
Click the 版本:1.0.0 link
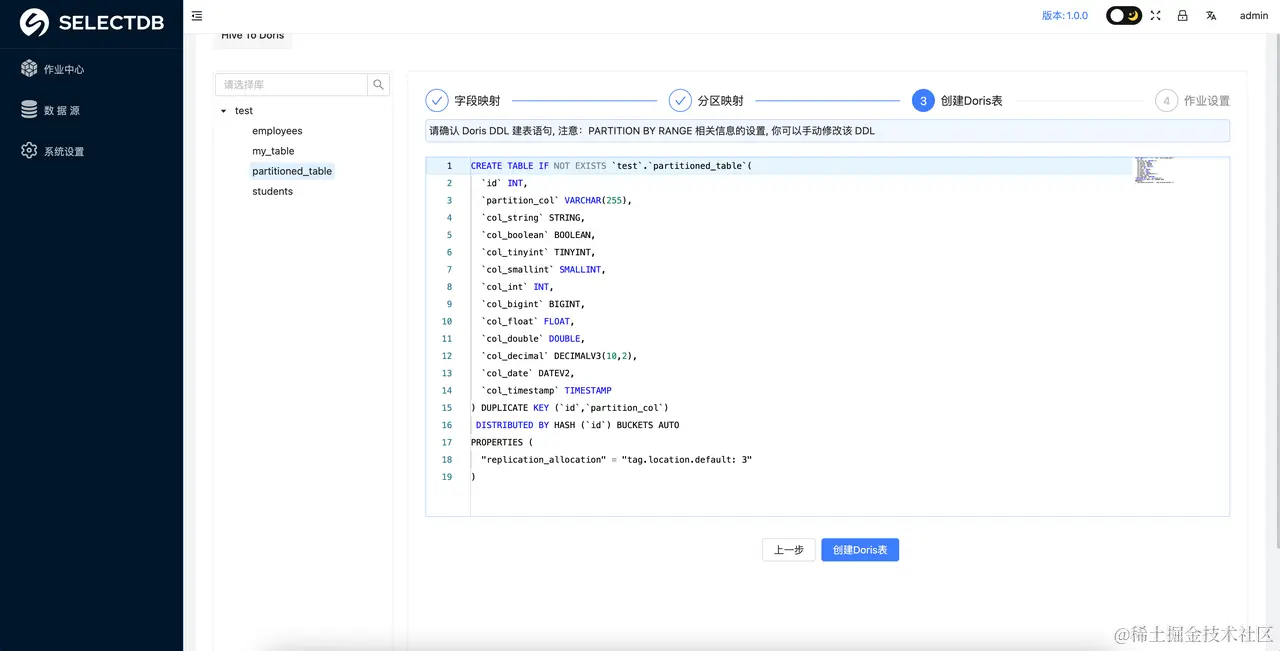[x=1064, y=16]
